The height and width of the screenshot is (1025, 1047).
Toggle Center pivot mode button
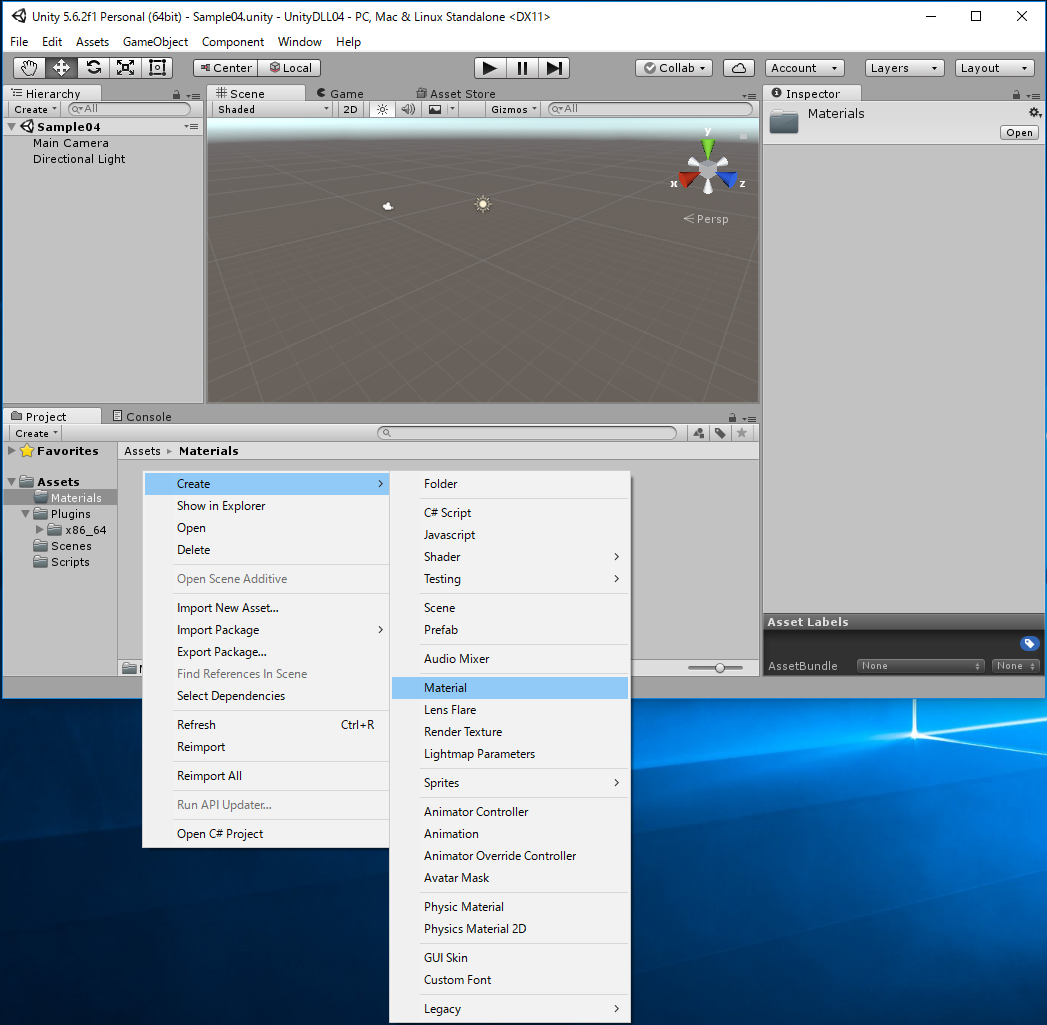225,68
